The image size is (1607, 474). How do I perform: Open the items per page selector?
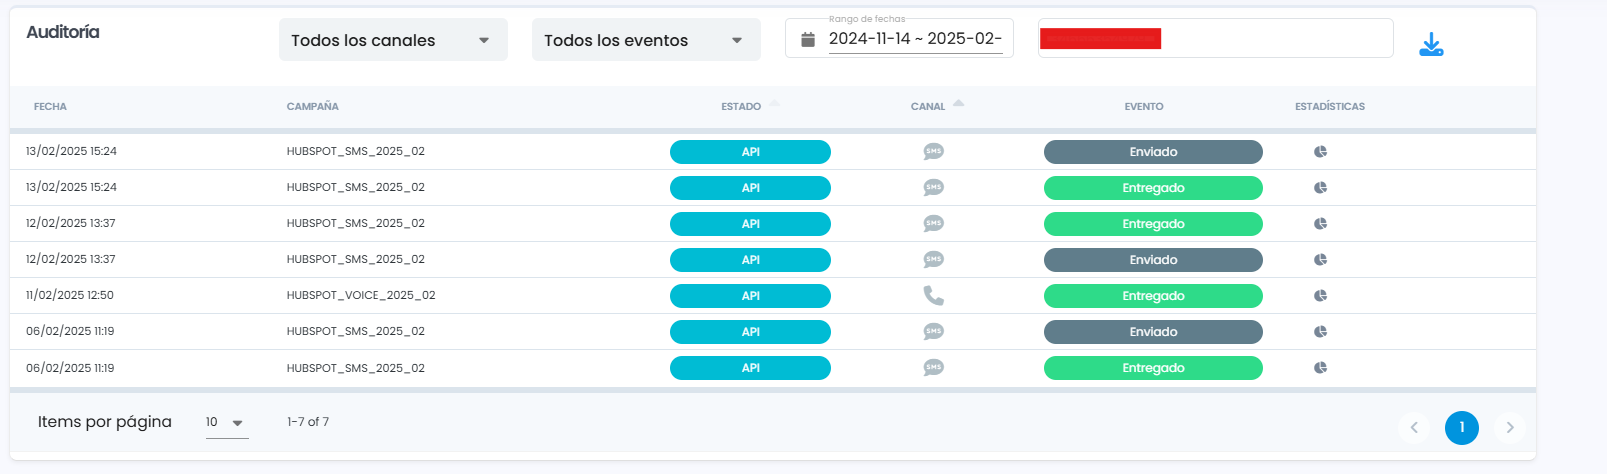click(226, 423)
